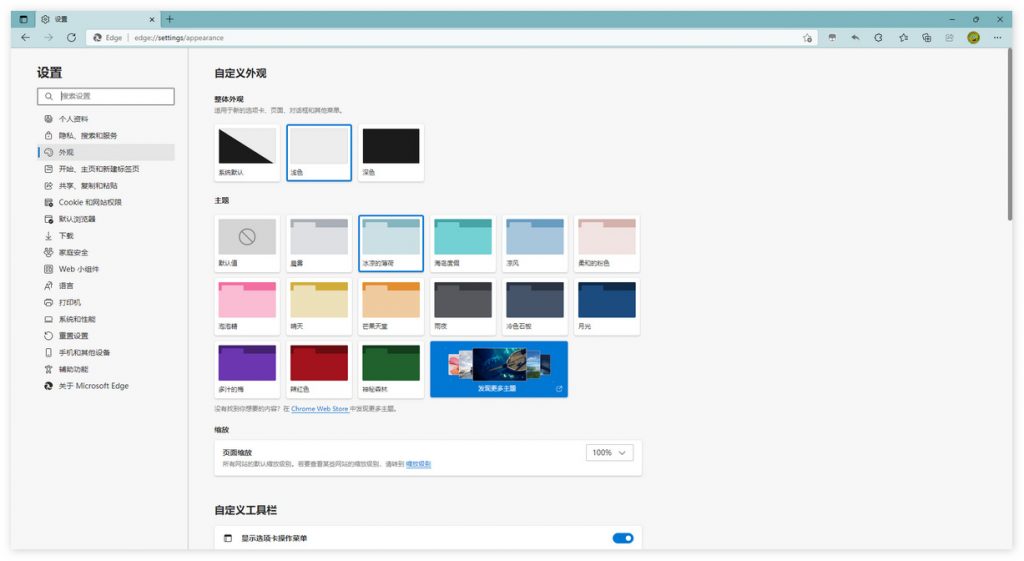1024x561 pixels.
Task: Open 外观 in the settings sidebar
Action: coord(106,152)
